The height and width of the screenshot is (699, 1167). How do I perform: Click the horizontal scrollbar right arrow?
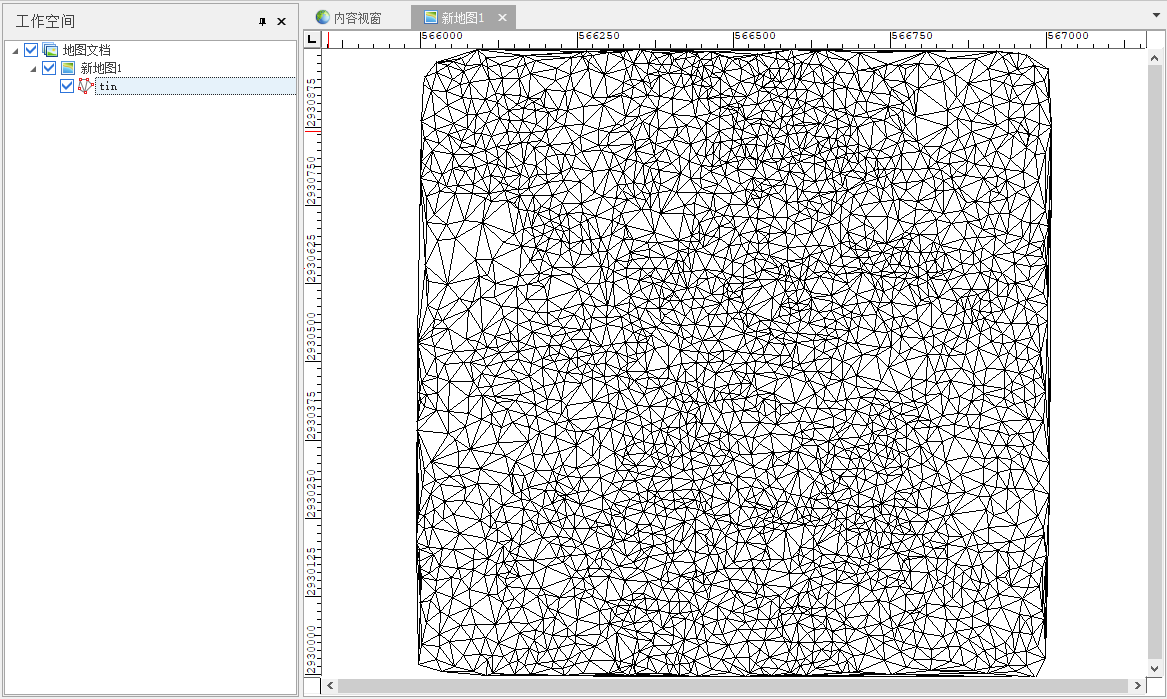coord(1136,686)
